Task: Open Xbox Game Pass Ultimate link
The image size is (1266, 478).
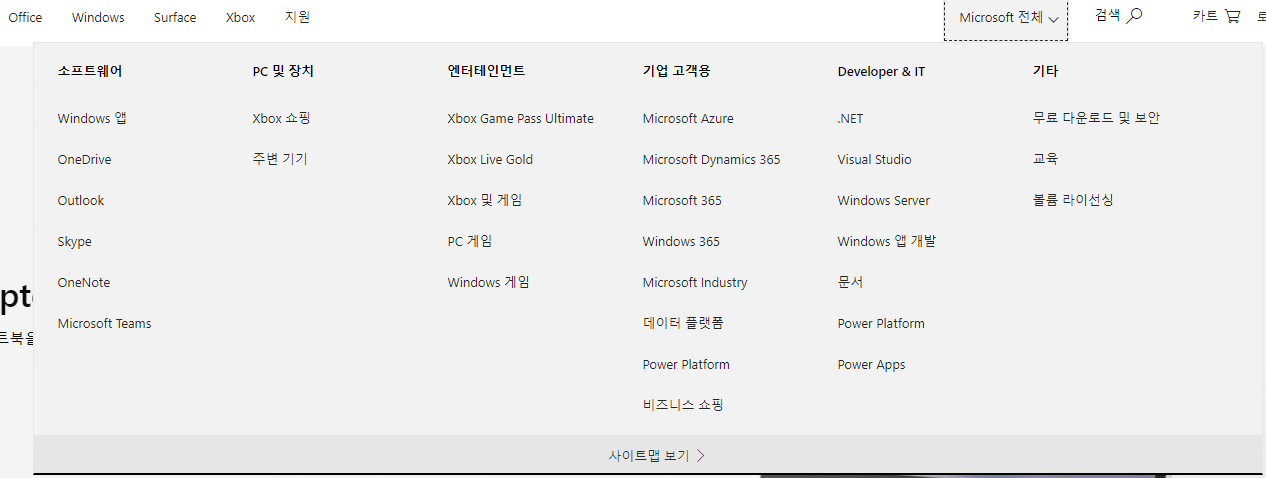Action: tap(521, 118)
